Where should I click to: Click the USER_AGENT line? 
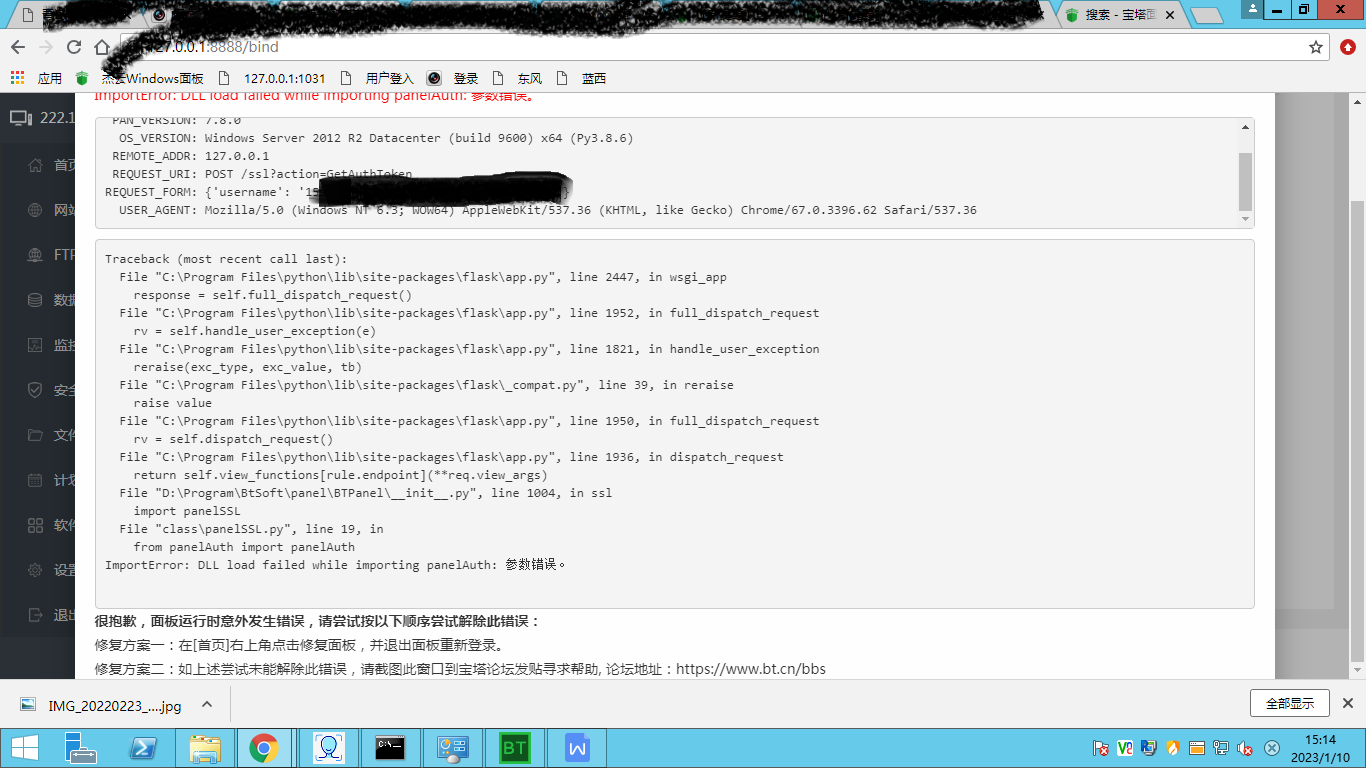[548, 210]
